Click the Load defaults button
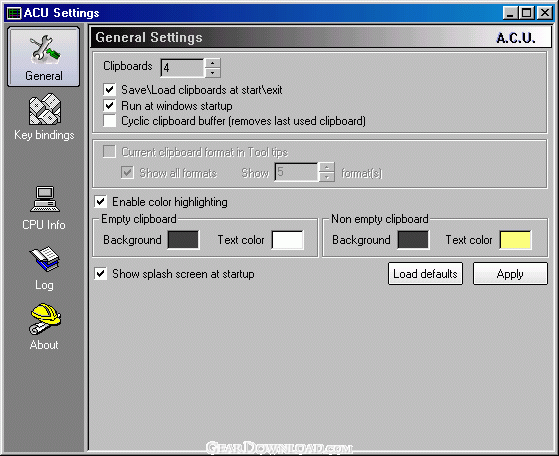The width and height of the screenshot is (559, 456). coord(425,274)
